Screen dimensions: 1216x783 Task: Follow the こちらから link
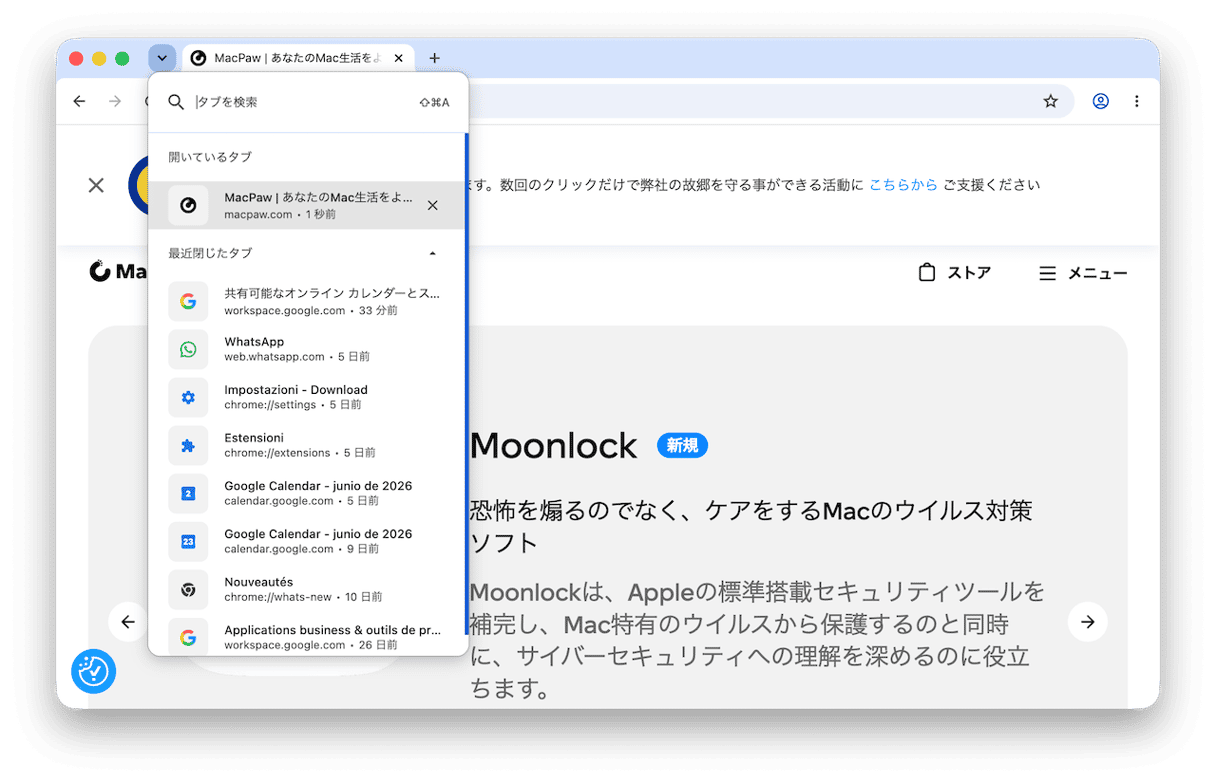click(x=903, y=185)
